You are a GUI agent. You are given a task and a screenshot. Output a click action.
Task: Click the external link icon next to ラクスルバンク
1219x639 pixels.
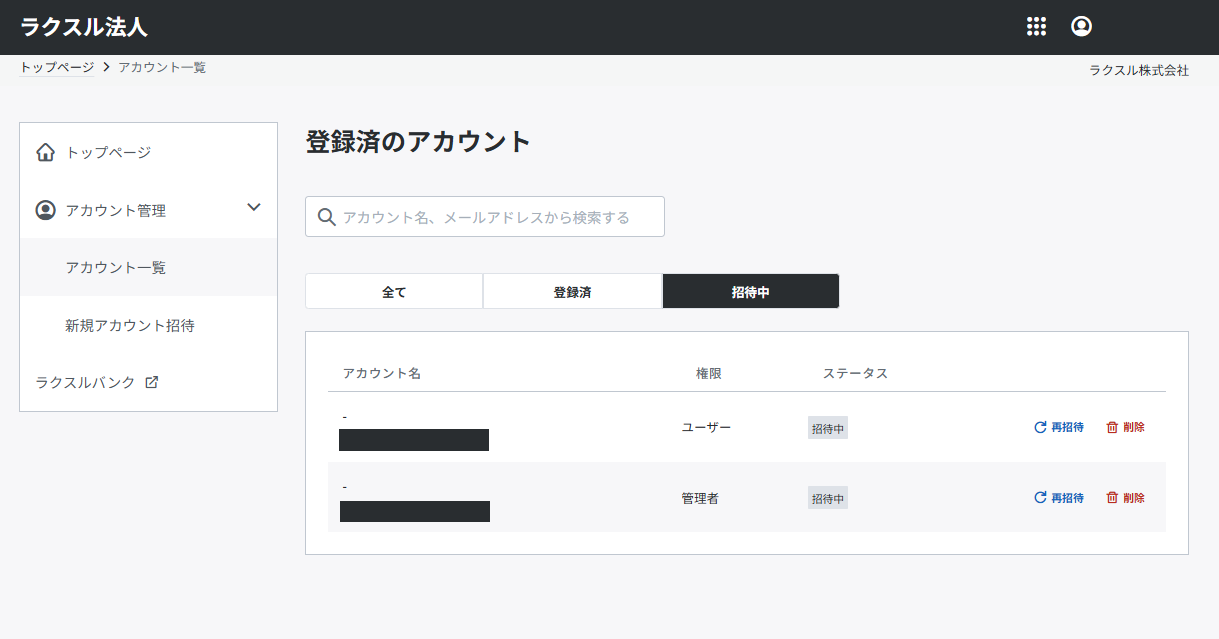click(152, 382)
